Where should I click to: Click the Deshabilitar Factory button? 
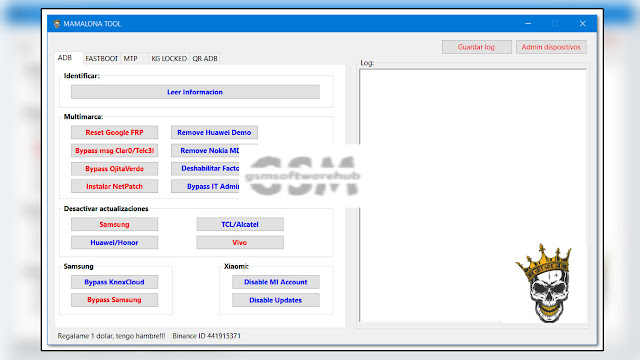(x=205, y=169)
